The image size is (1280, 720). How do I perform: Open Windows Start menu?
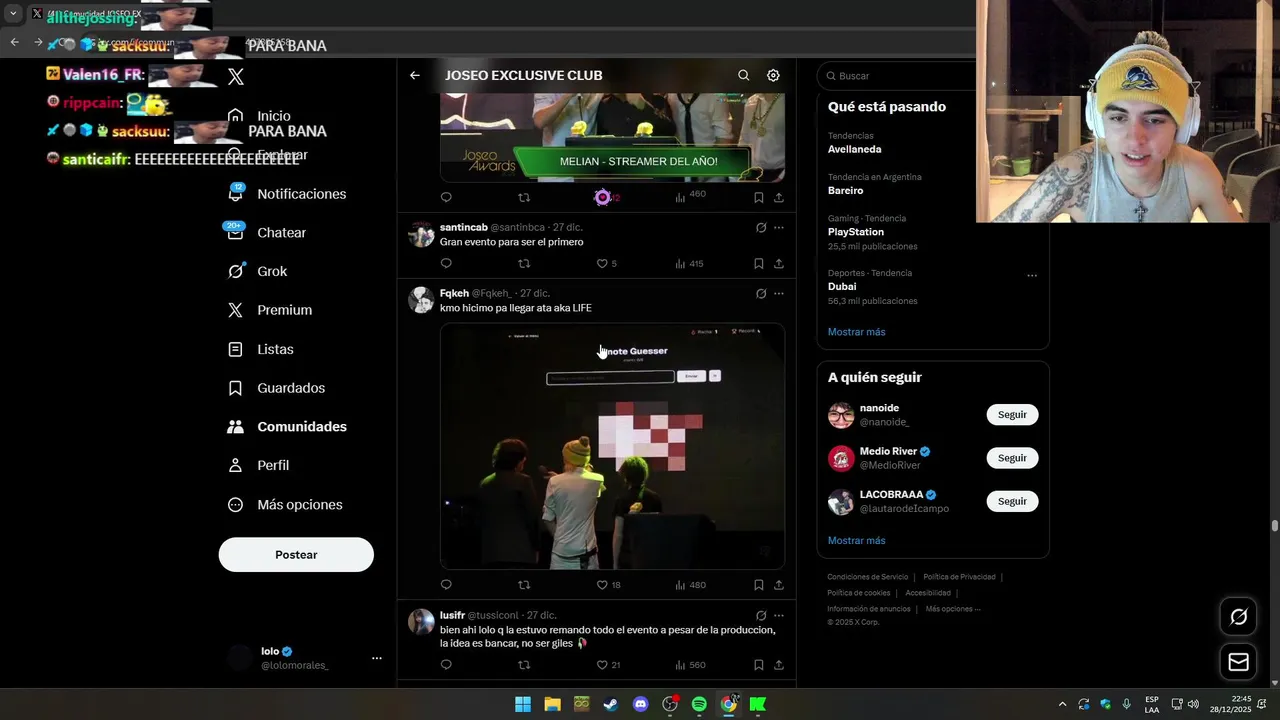523,704
